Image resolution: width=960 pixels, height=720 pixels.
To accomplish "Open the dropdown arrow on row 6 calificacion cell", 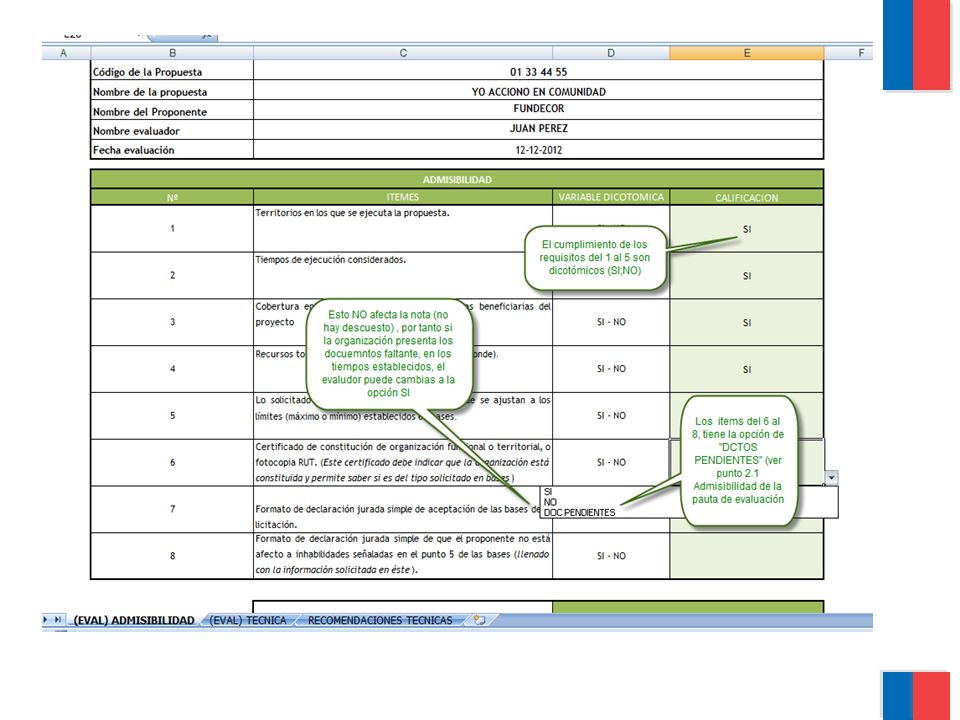I will [x=831, y=478].
